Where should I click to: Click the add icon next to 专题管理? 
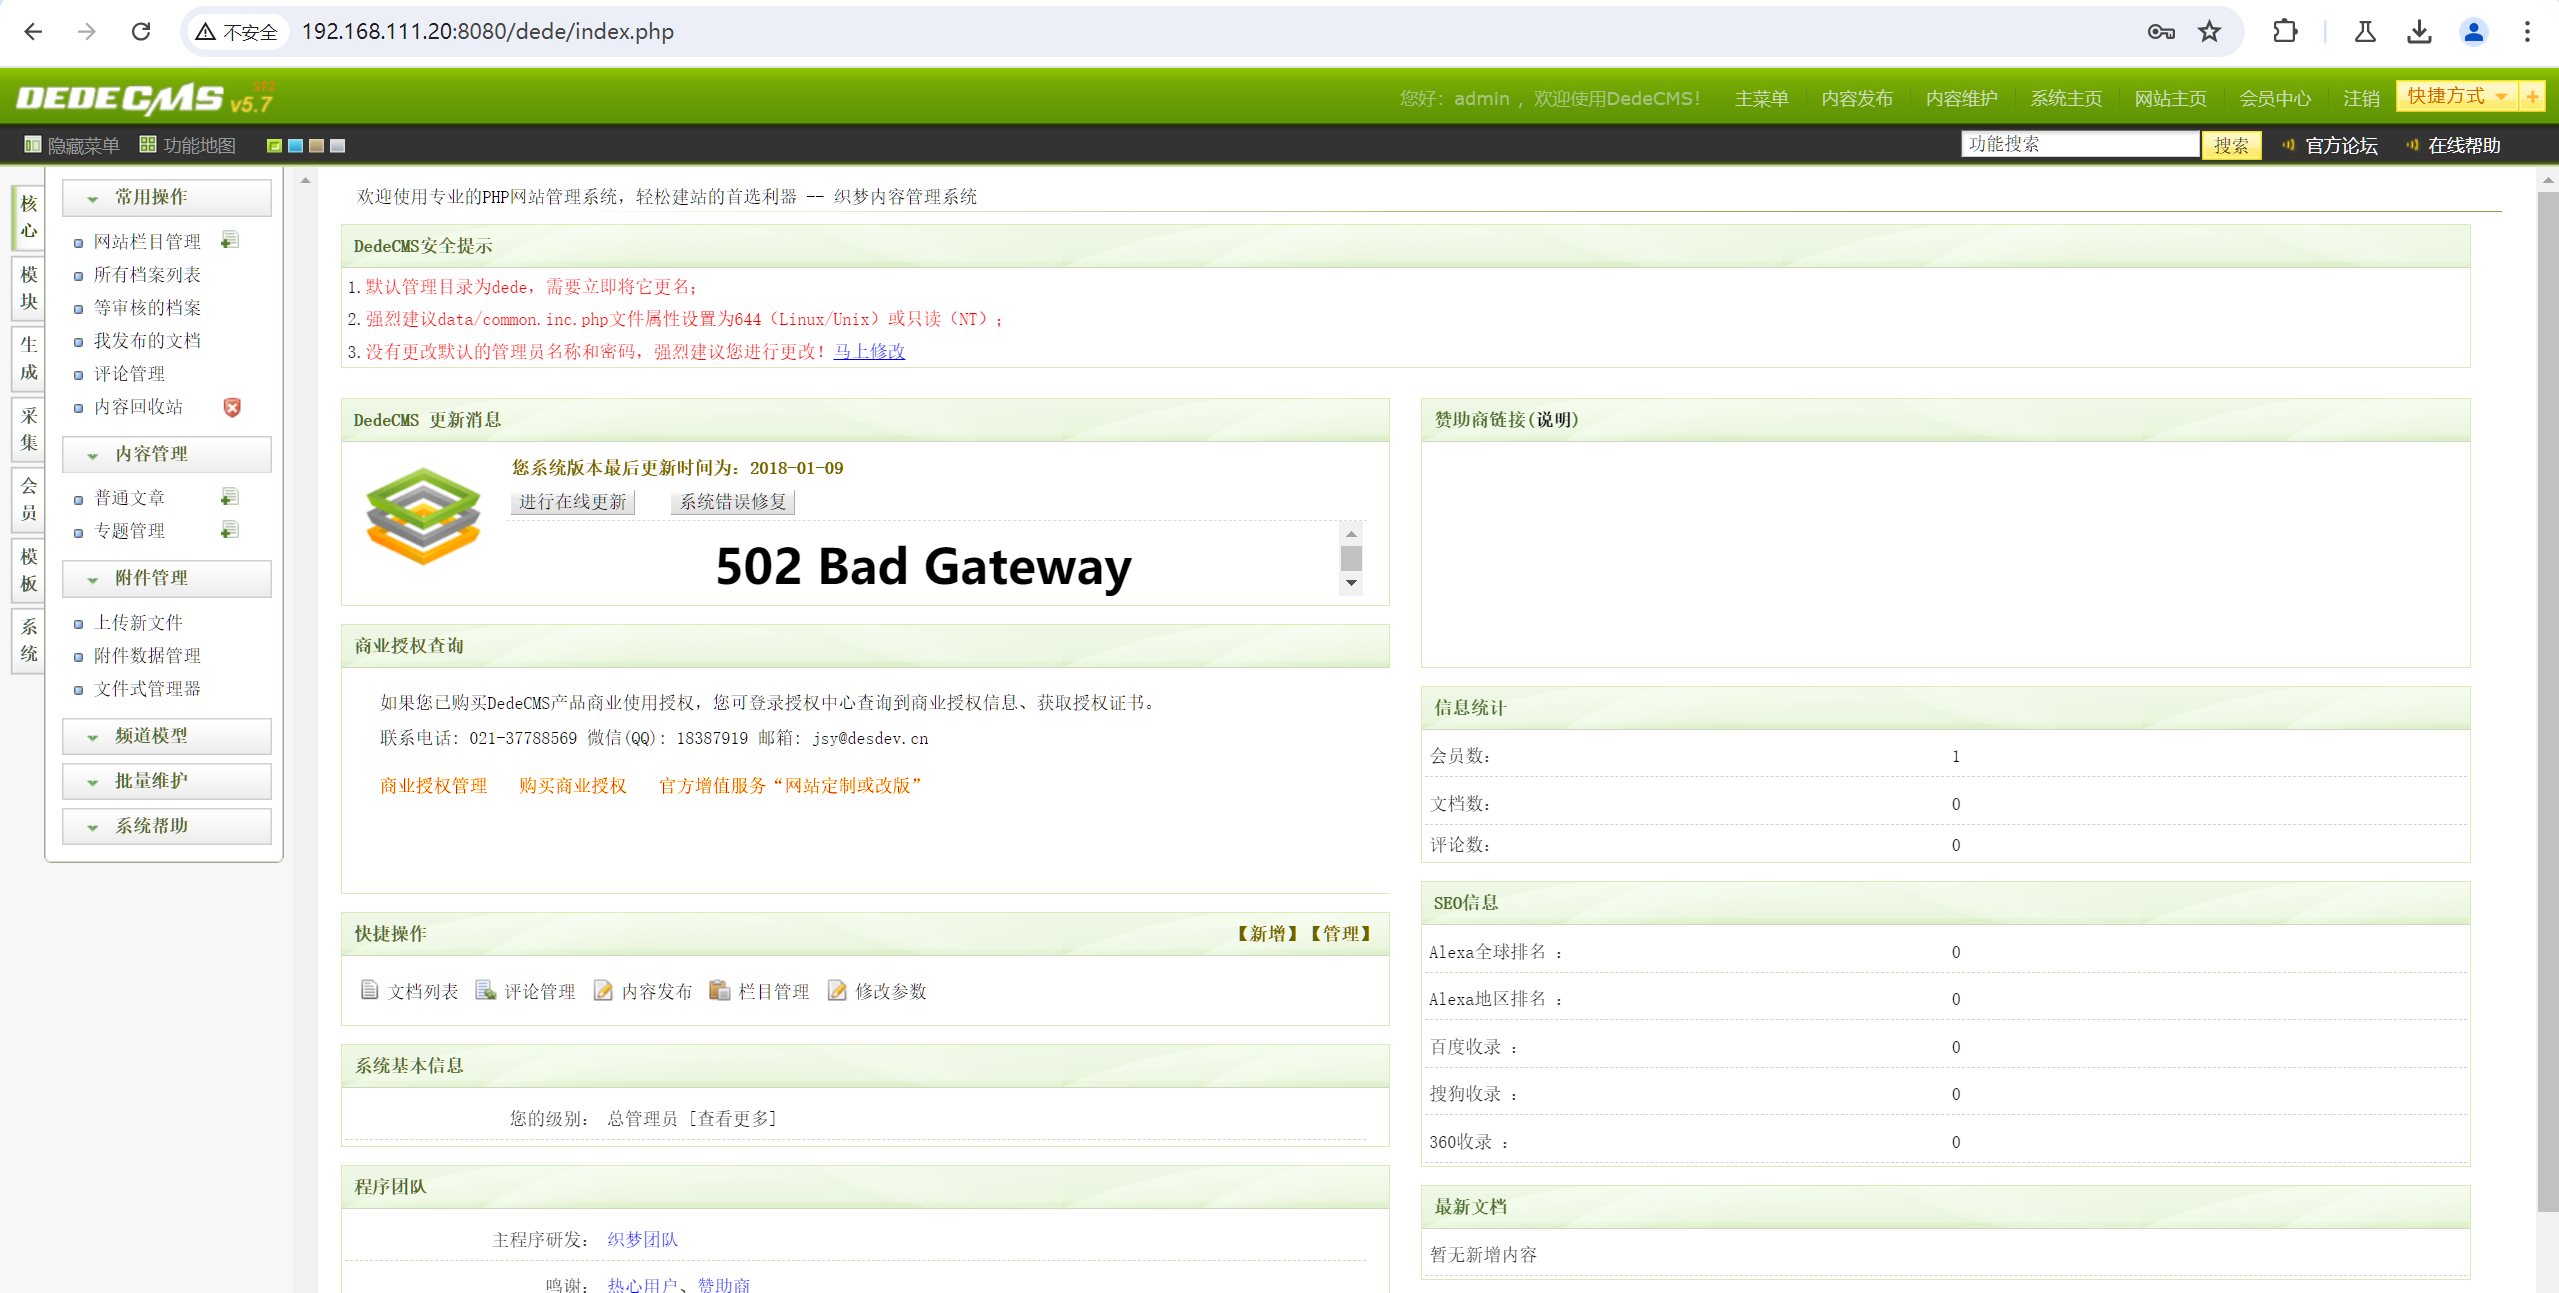click(x=230, y=530)
